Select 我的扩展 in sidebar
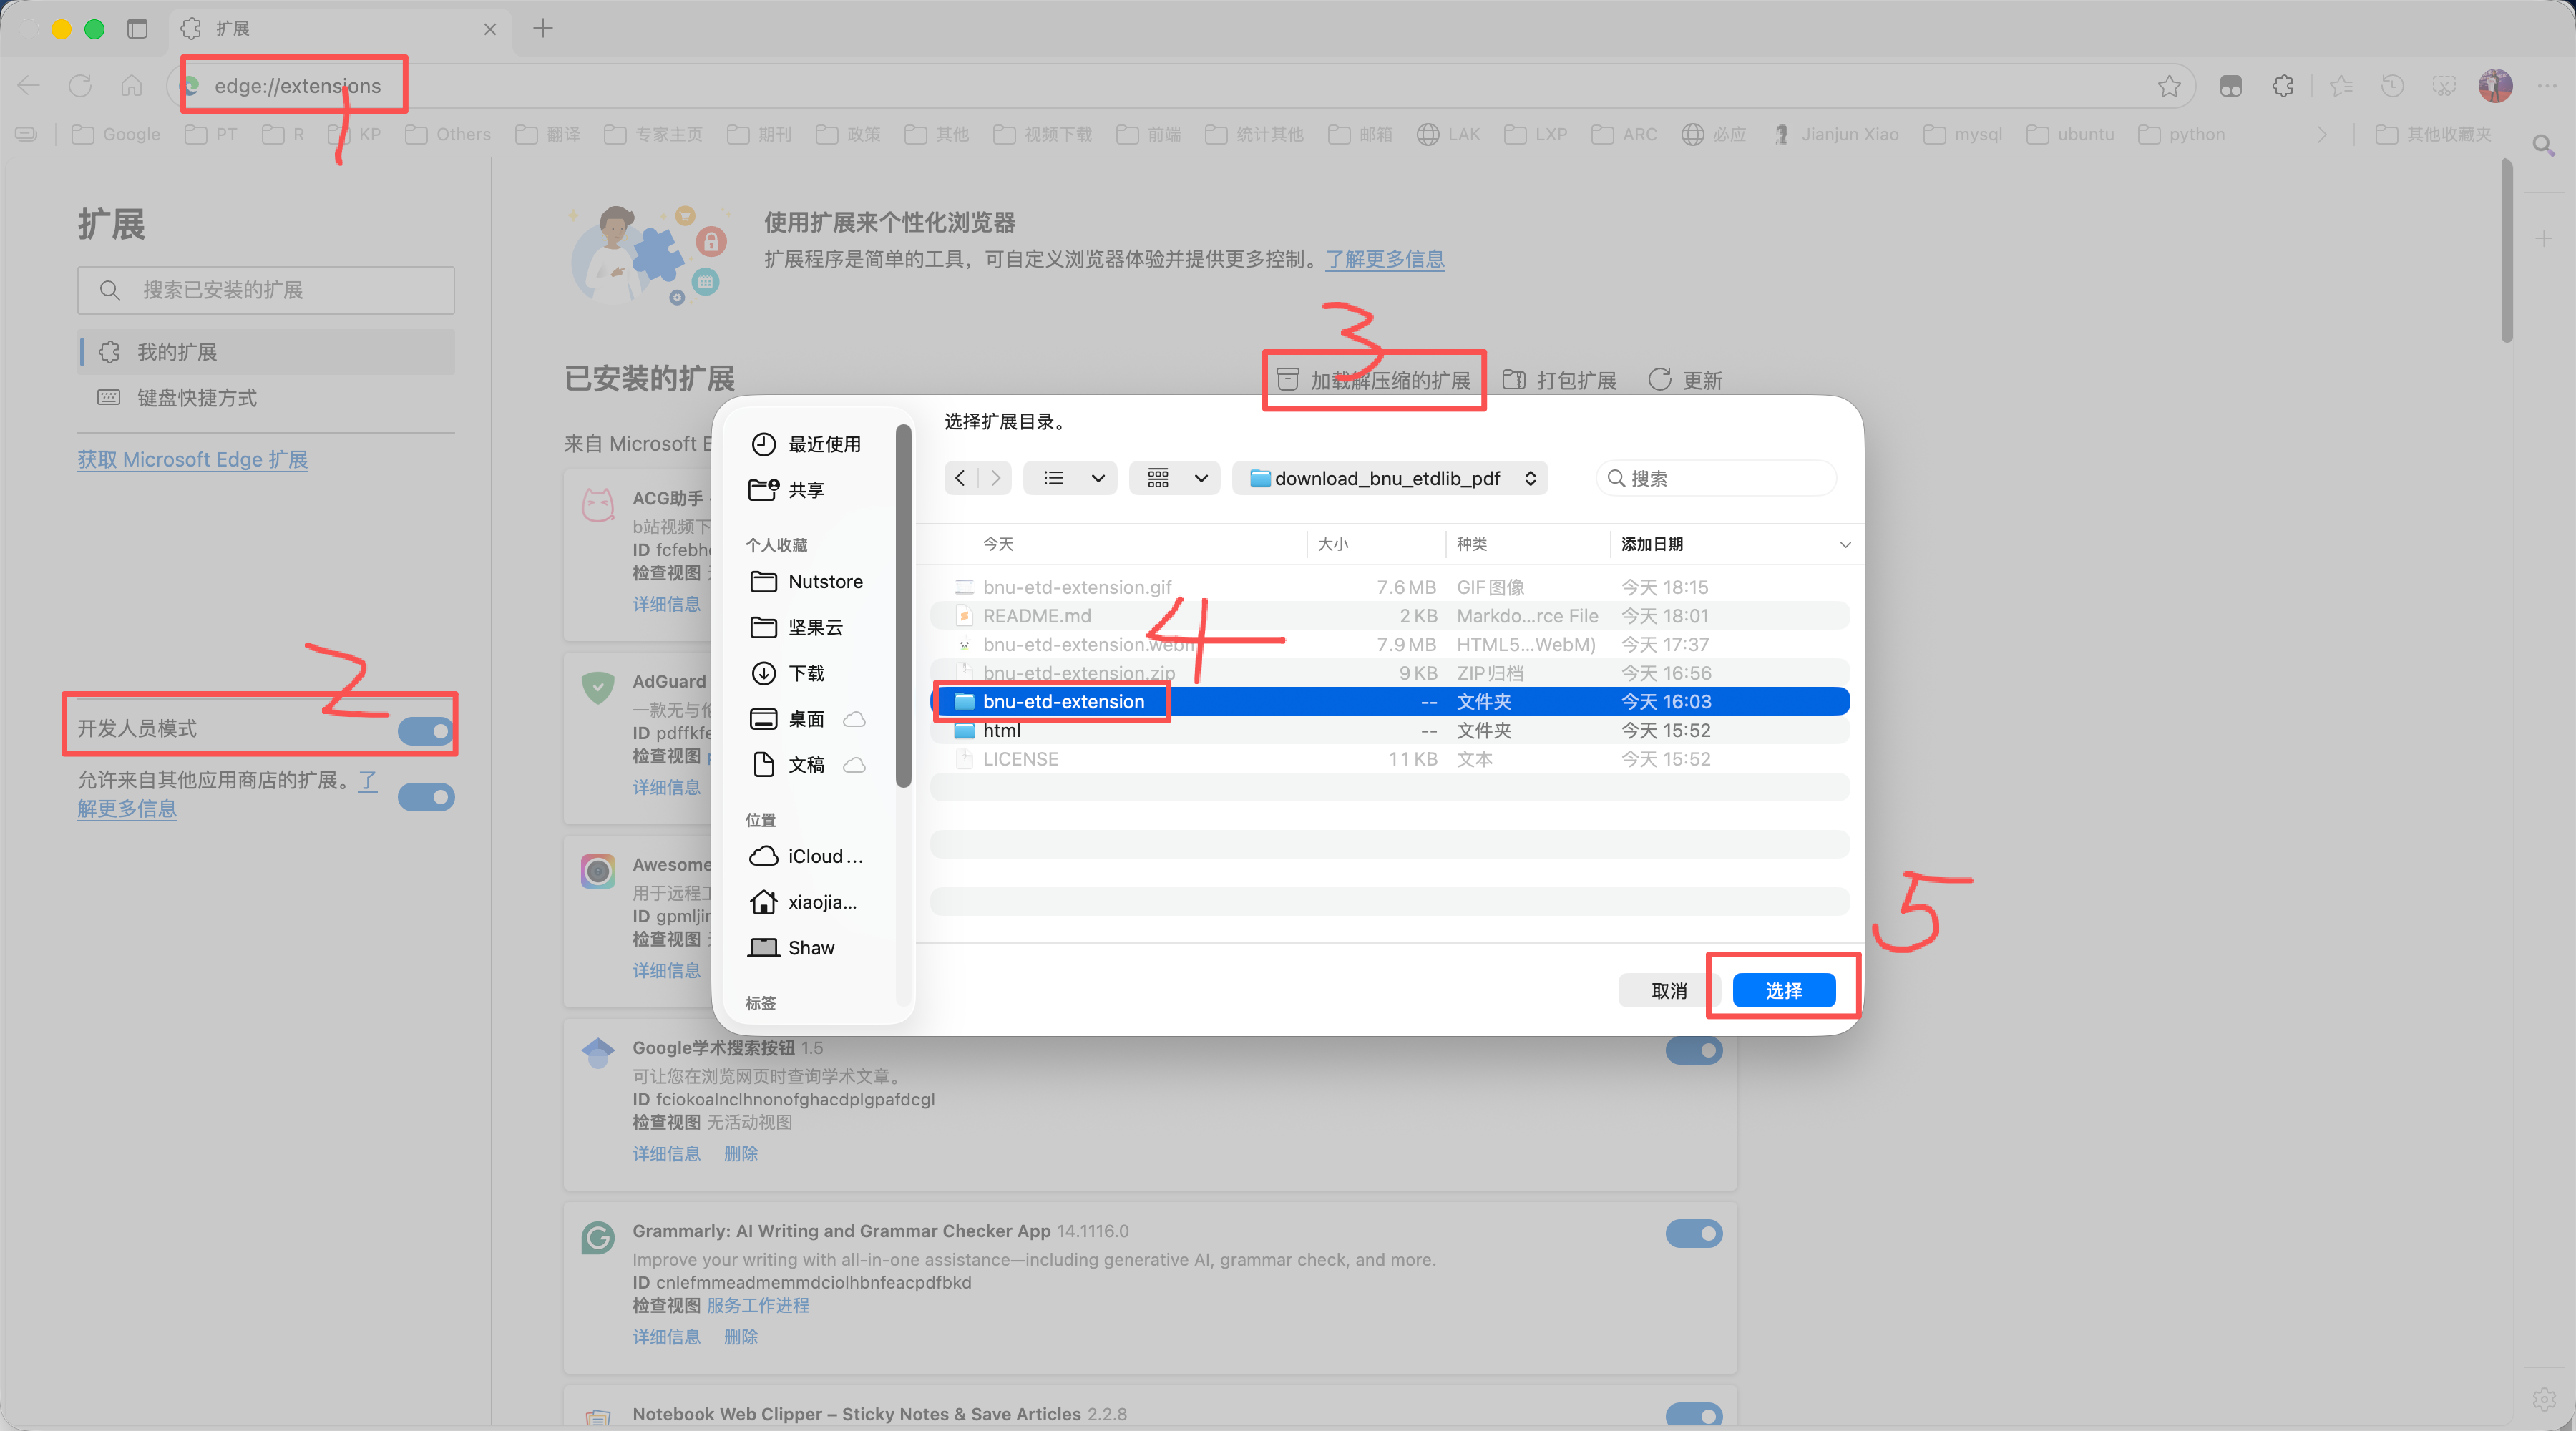Viewport: 2576px width, 1431px height. (x=266, y=352)
